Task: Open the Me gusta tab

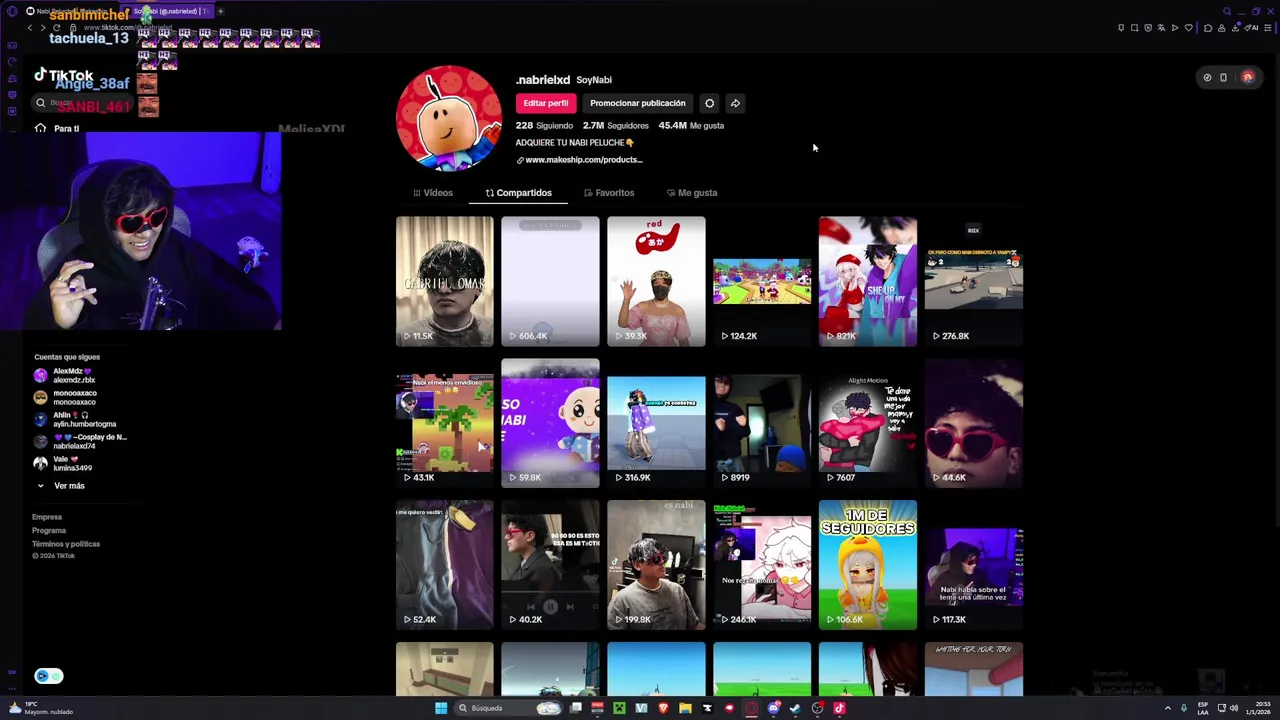Action: (x=692, y=193)
